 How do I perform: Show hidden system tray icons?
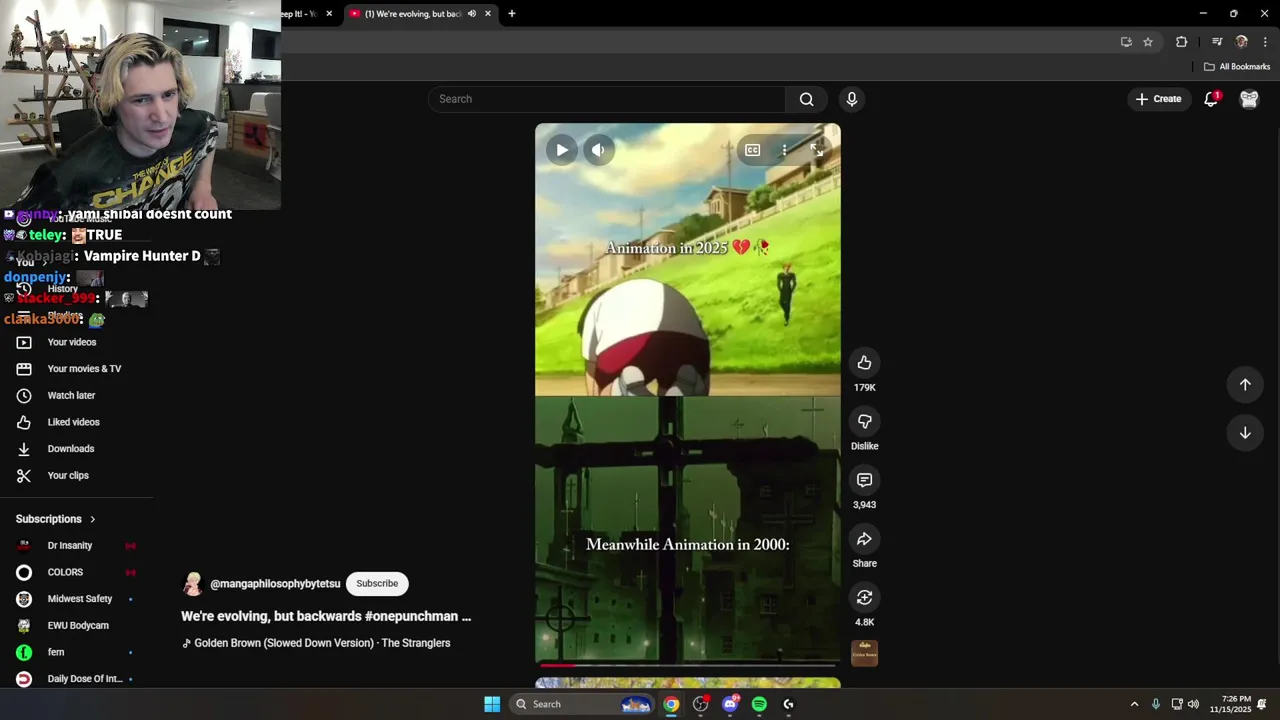[1134, 704]
